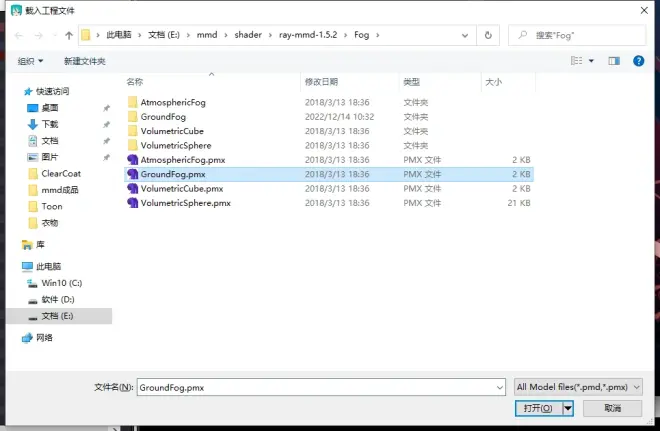Open 文档 in quick access
This screenshot has height=431, width=660.
pos(50,141)
